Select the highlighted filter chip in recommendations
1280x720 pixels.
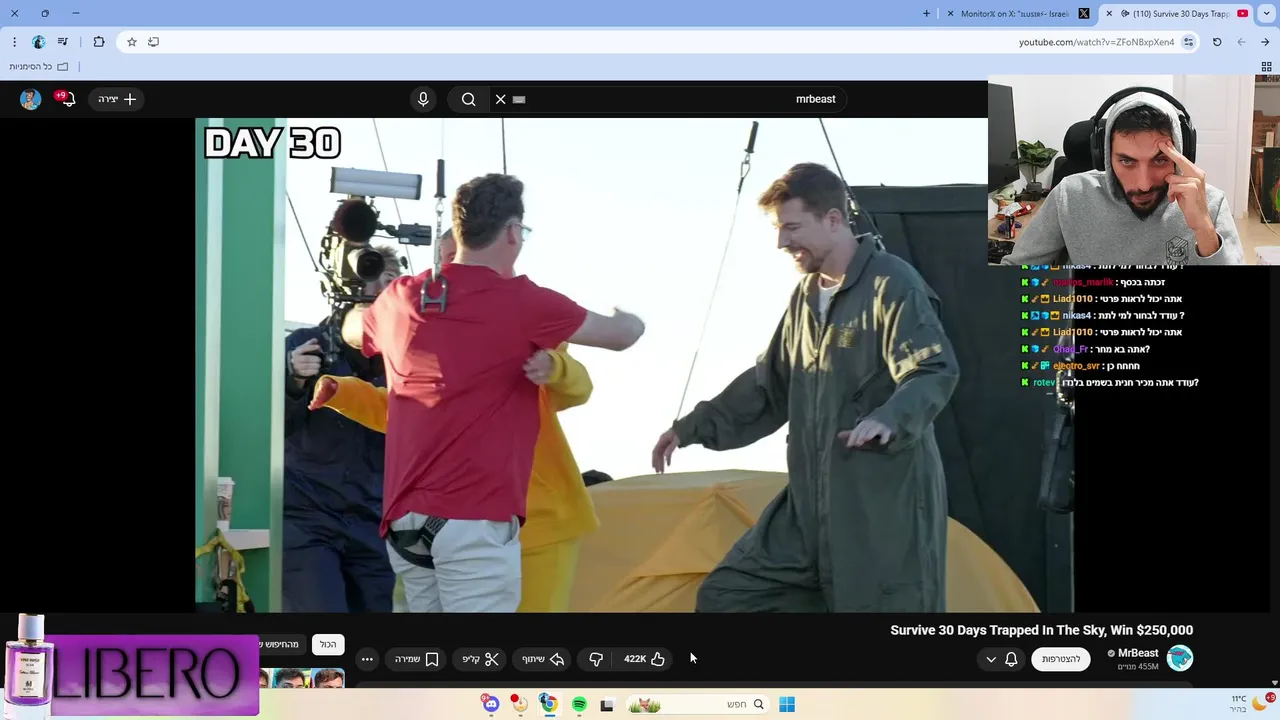328,644
